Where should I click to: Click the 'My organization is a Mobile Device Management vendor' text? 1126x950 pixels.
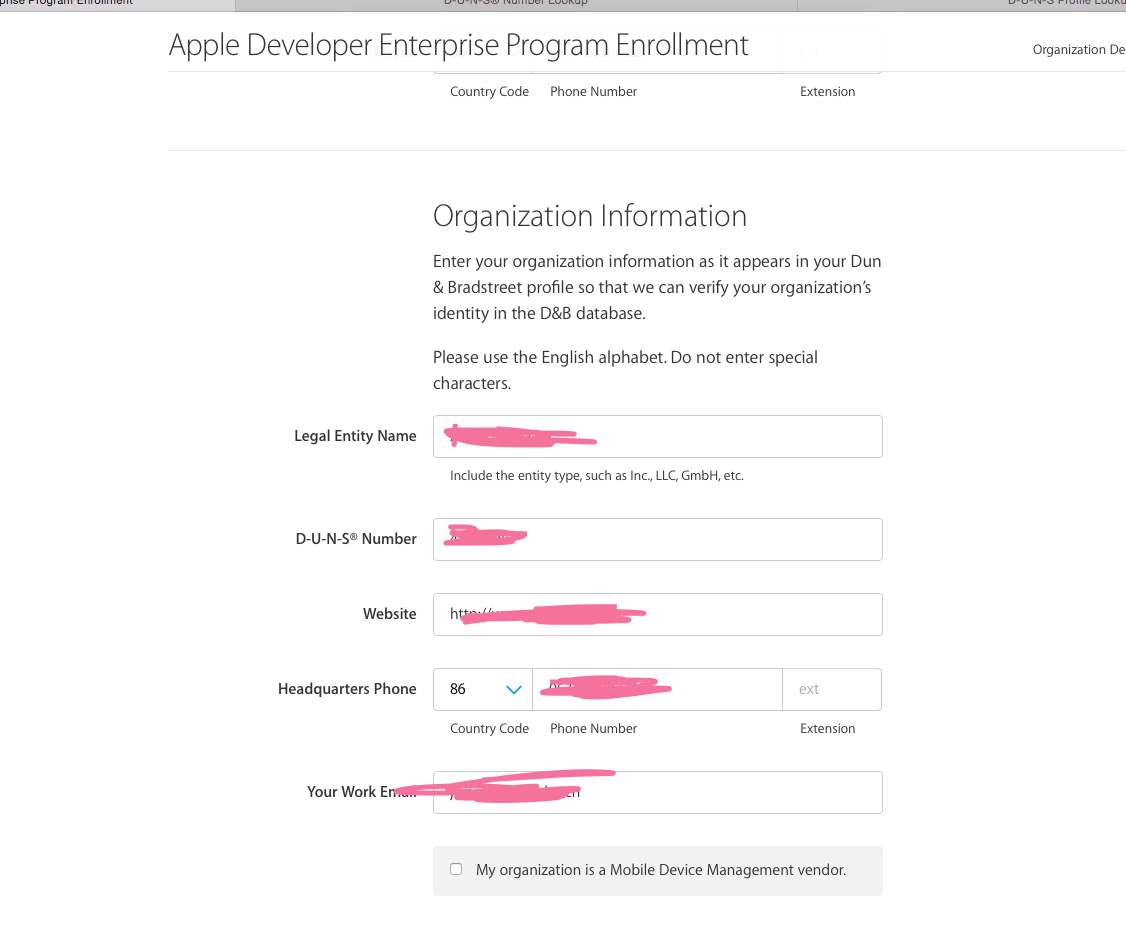coord(661,870)
